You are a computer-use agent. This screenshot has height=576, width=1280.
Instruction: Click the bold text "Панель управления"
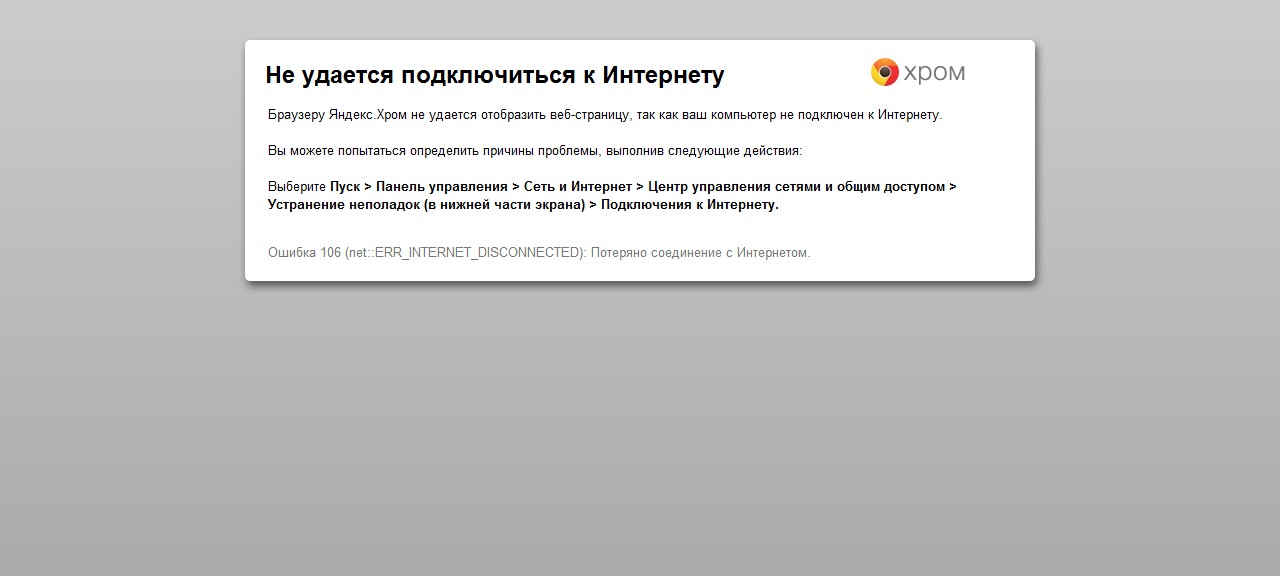[x=442, y=187]
